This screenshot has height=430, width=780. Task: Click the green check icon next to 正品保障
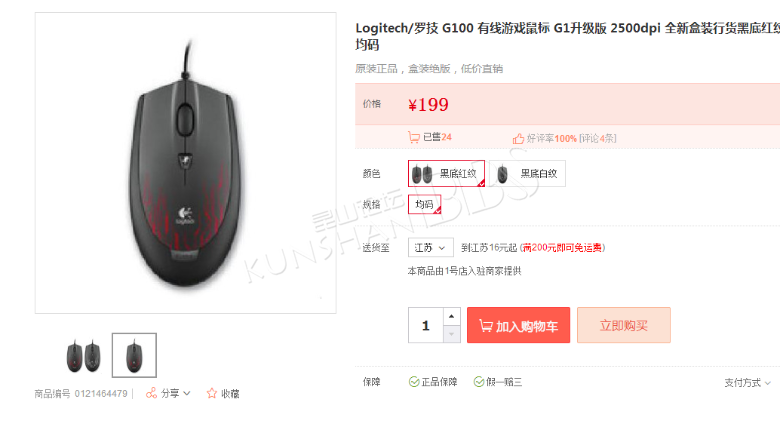414,382
